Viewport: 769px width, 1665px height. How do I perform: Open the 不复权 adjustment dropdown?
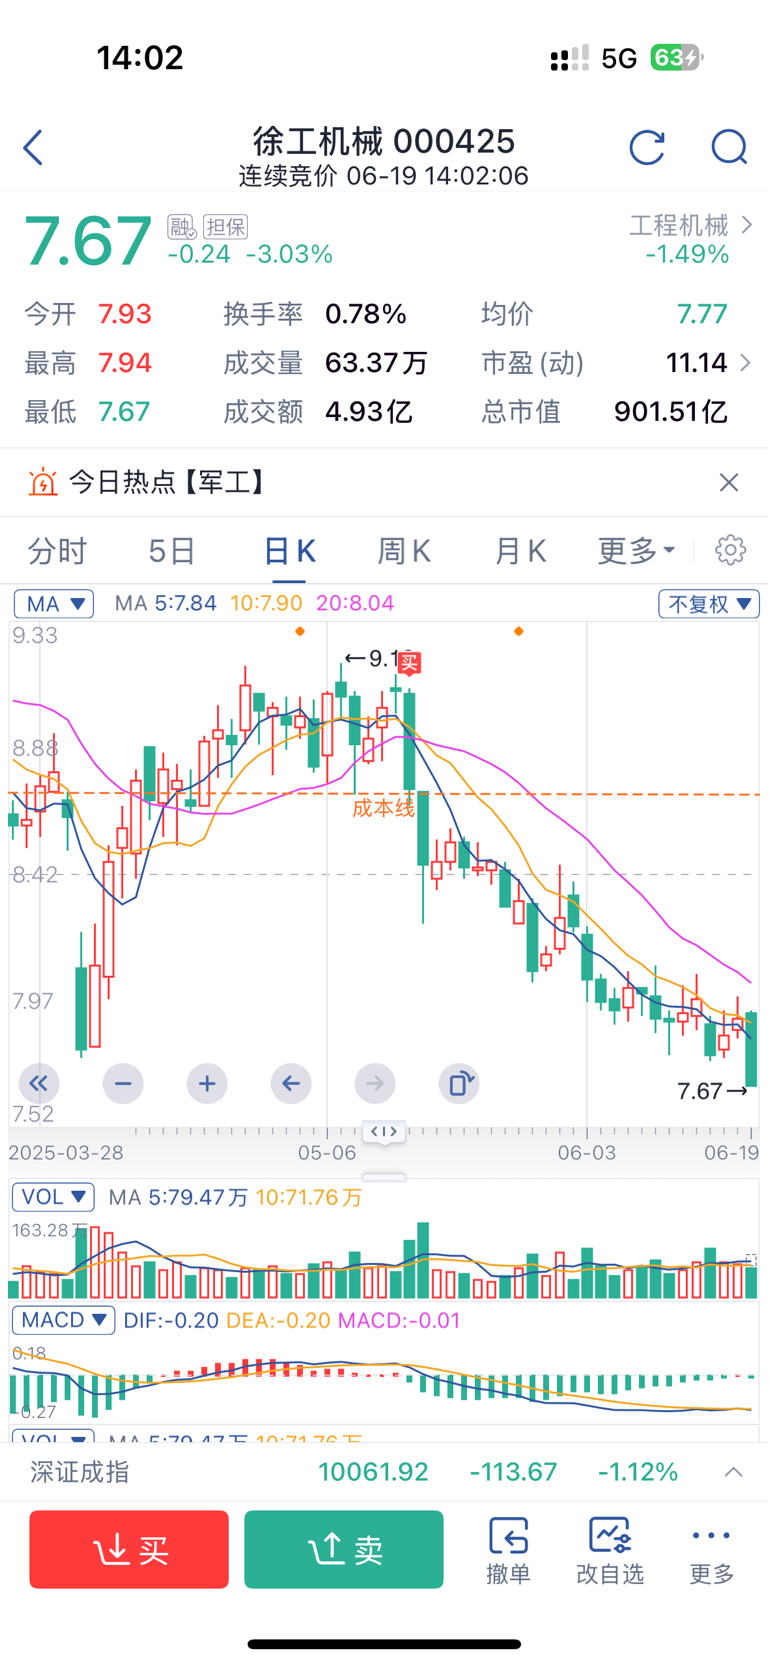[709, 603]
